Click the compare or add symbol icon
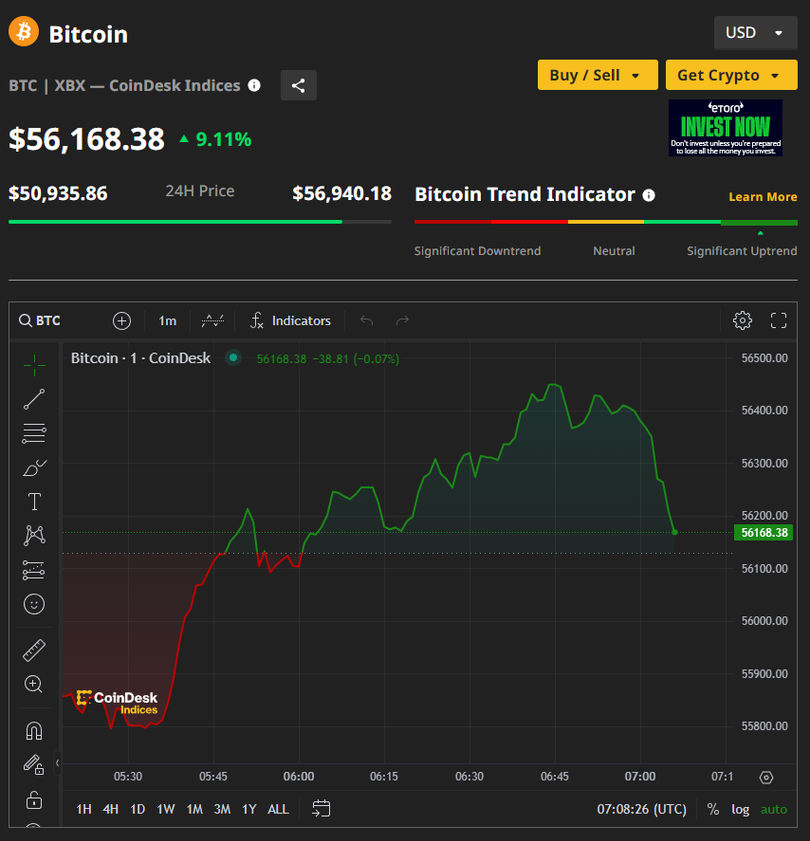The height and width of the screenshot is (841, 810). point(122,320)
